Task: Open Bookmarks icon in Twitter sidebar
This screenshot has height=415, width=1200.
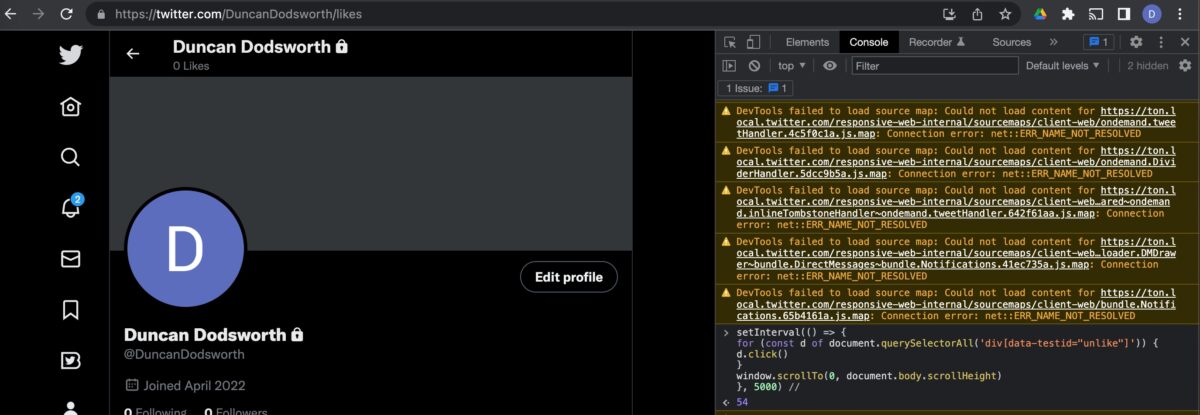Action: (x=70, y=310)
